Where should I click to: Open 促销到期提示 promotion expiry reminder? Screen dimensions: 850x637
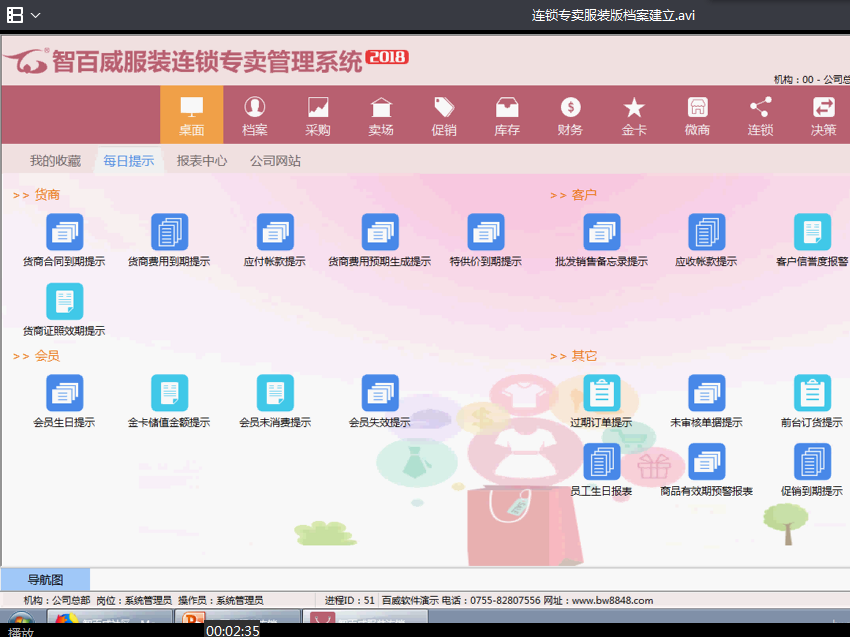tap(811, 463)
